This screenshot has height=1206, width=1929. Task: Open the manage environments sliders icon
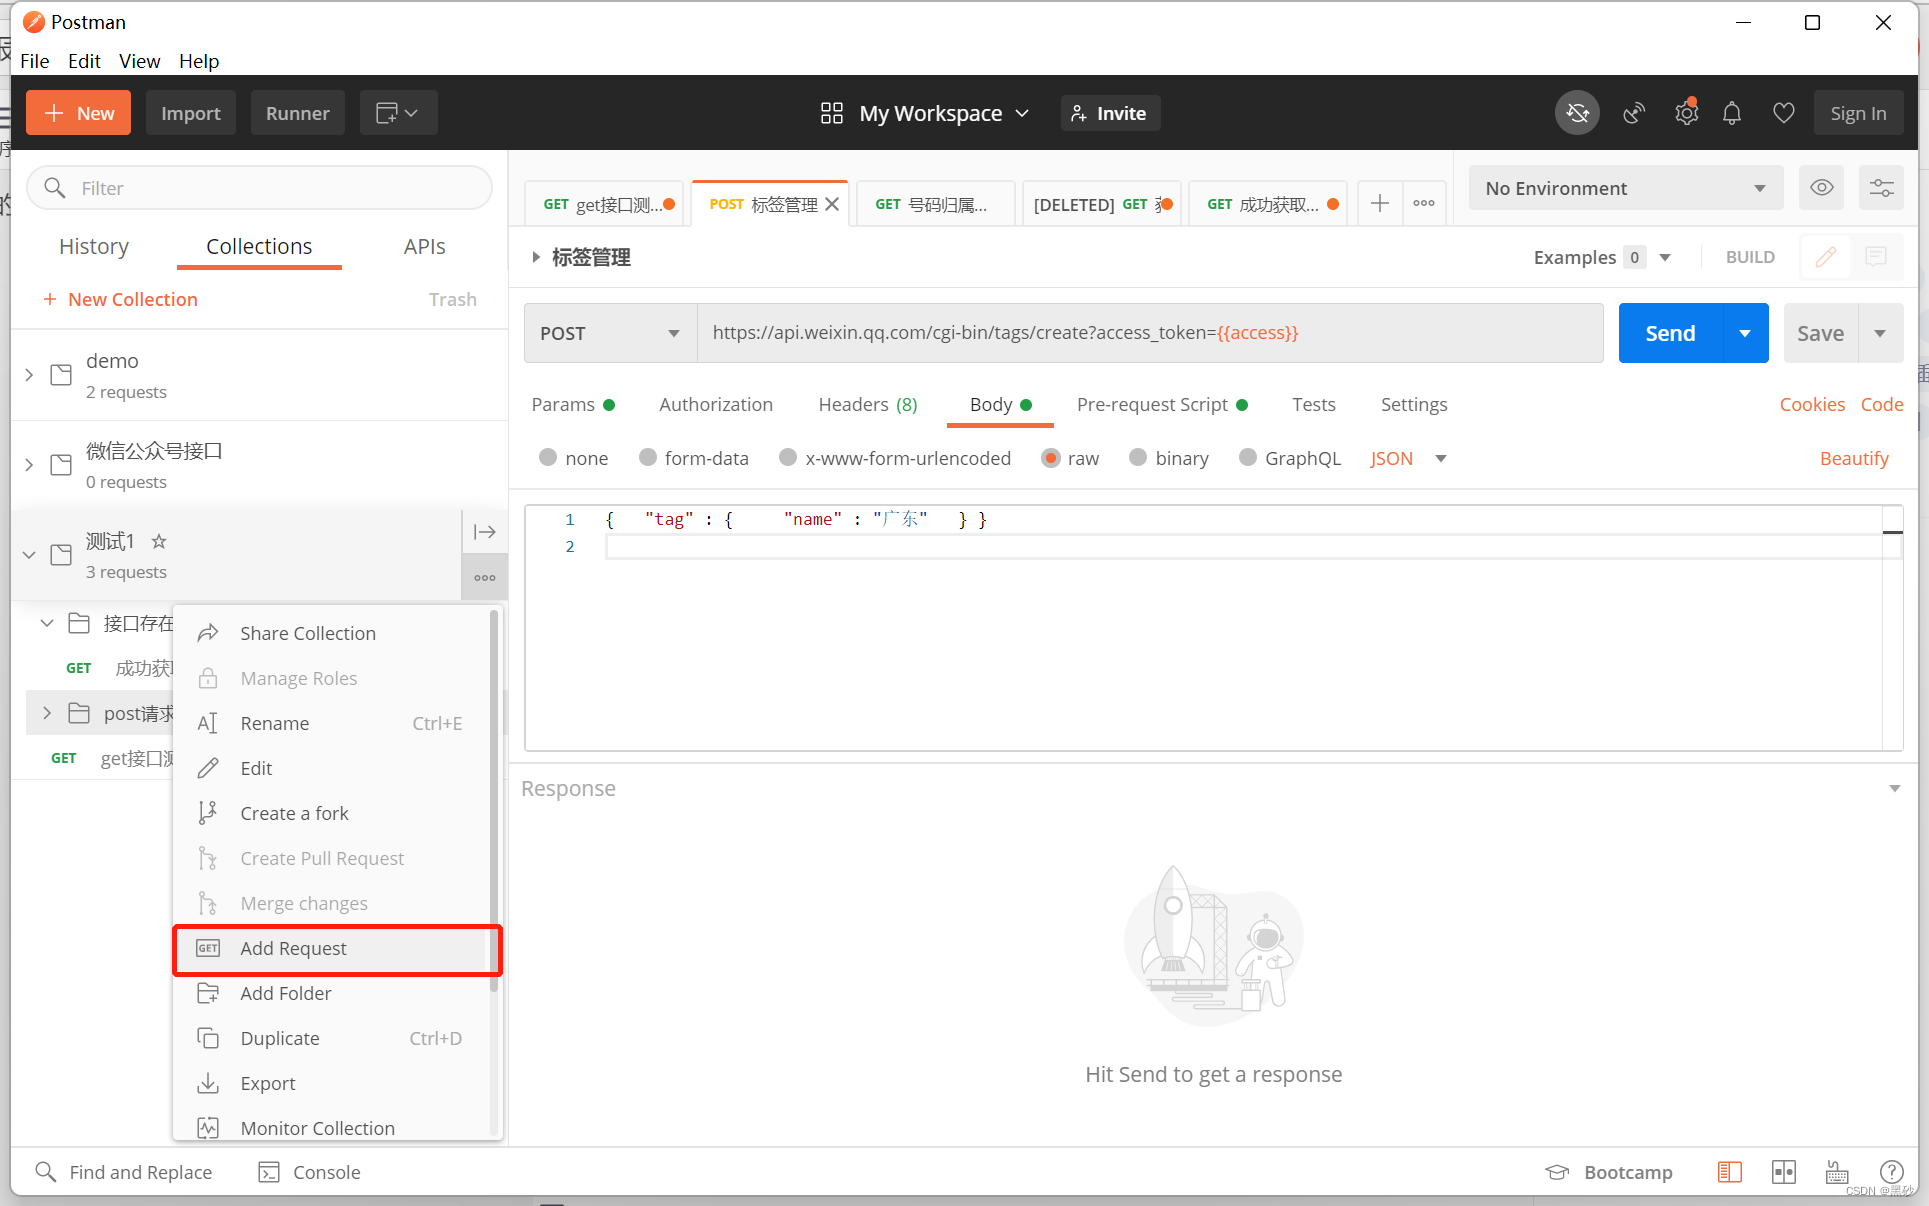pos(1881,188)
